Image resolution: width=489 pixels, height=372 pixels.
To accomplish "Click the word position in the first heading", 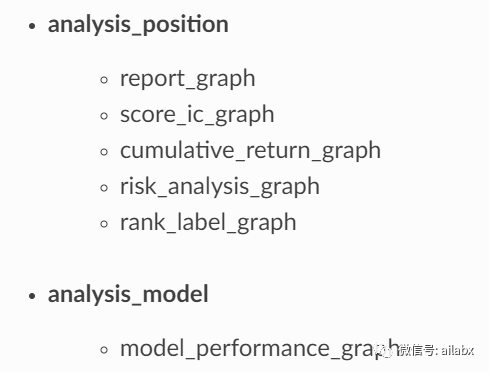I will (x=186, y=25).
